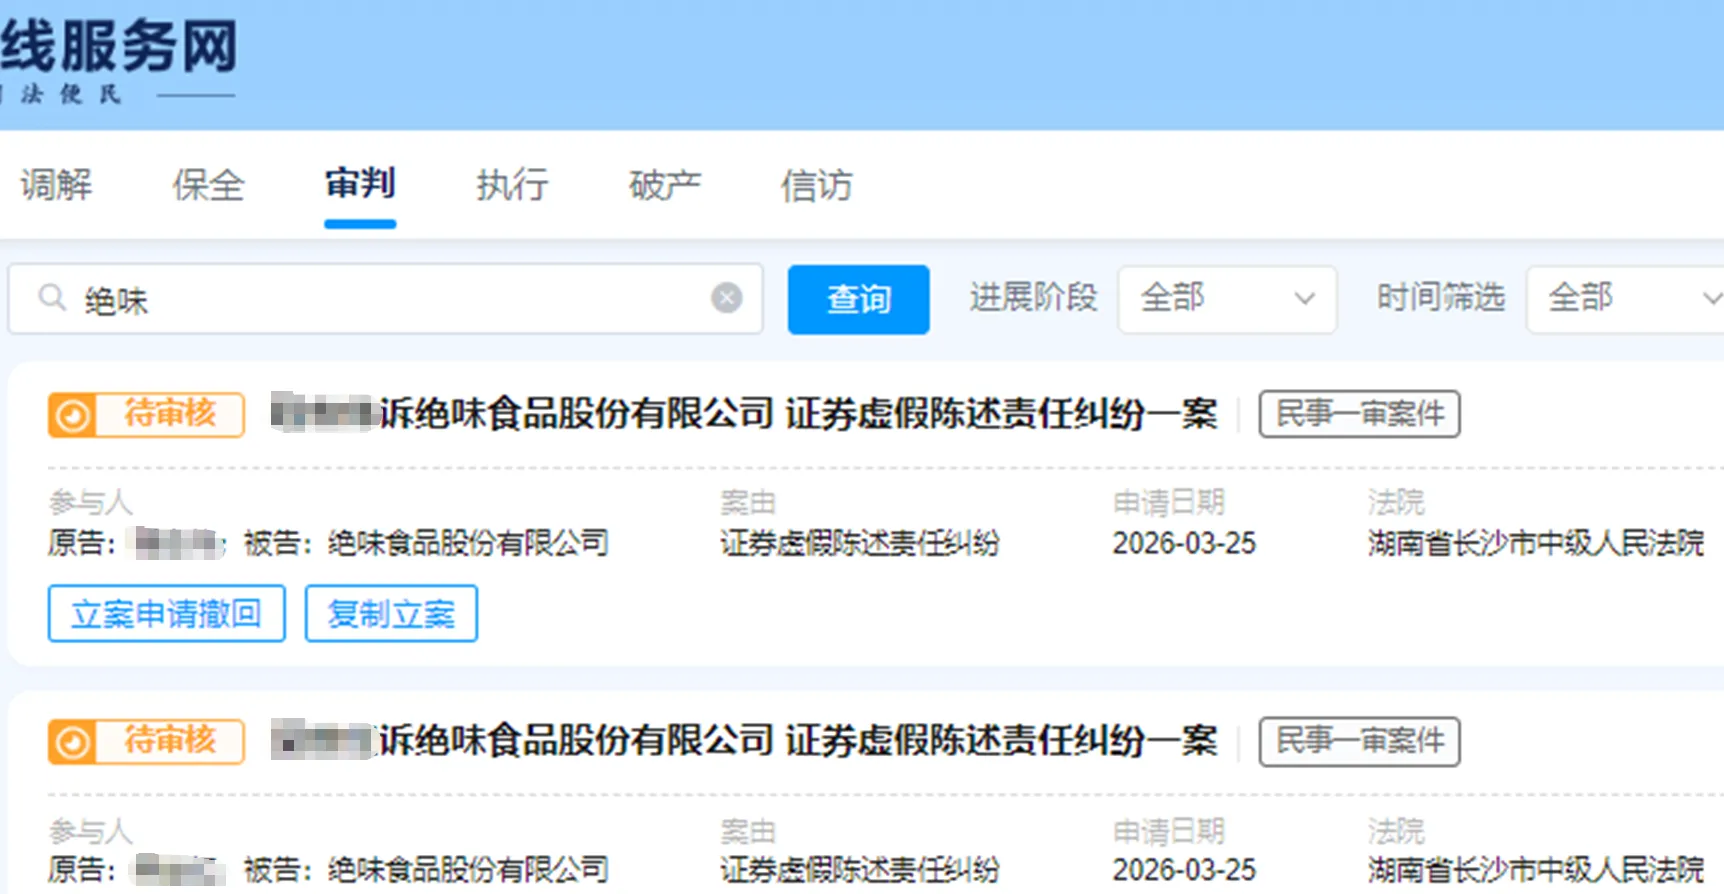Screen dimensions: 1724x894
Task: Click second case date 2026-03-25
Action: [x=1184, y=870]
